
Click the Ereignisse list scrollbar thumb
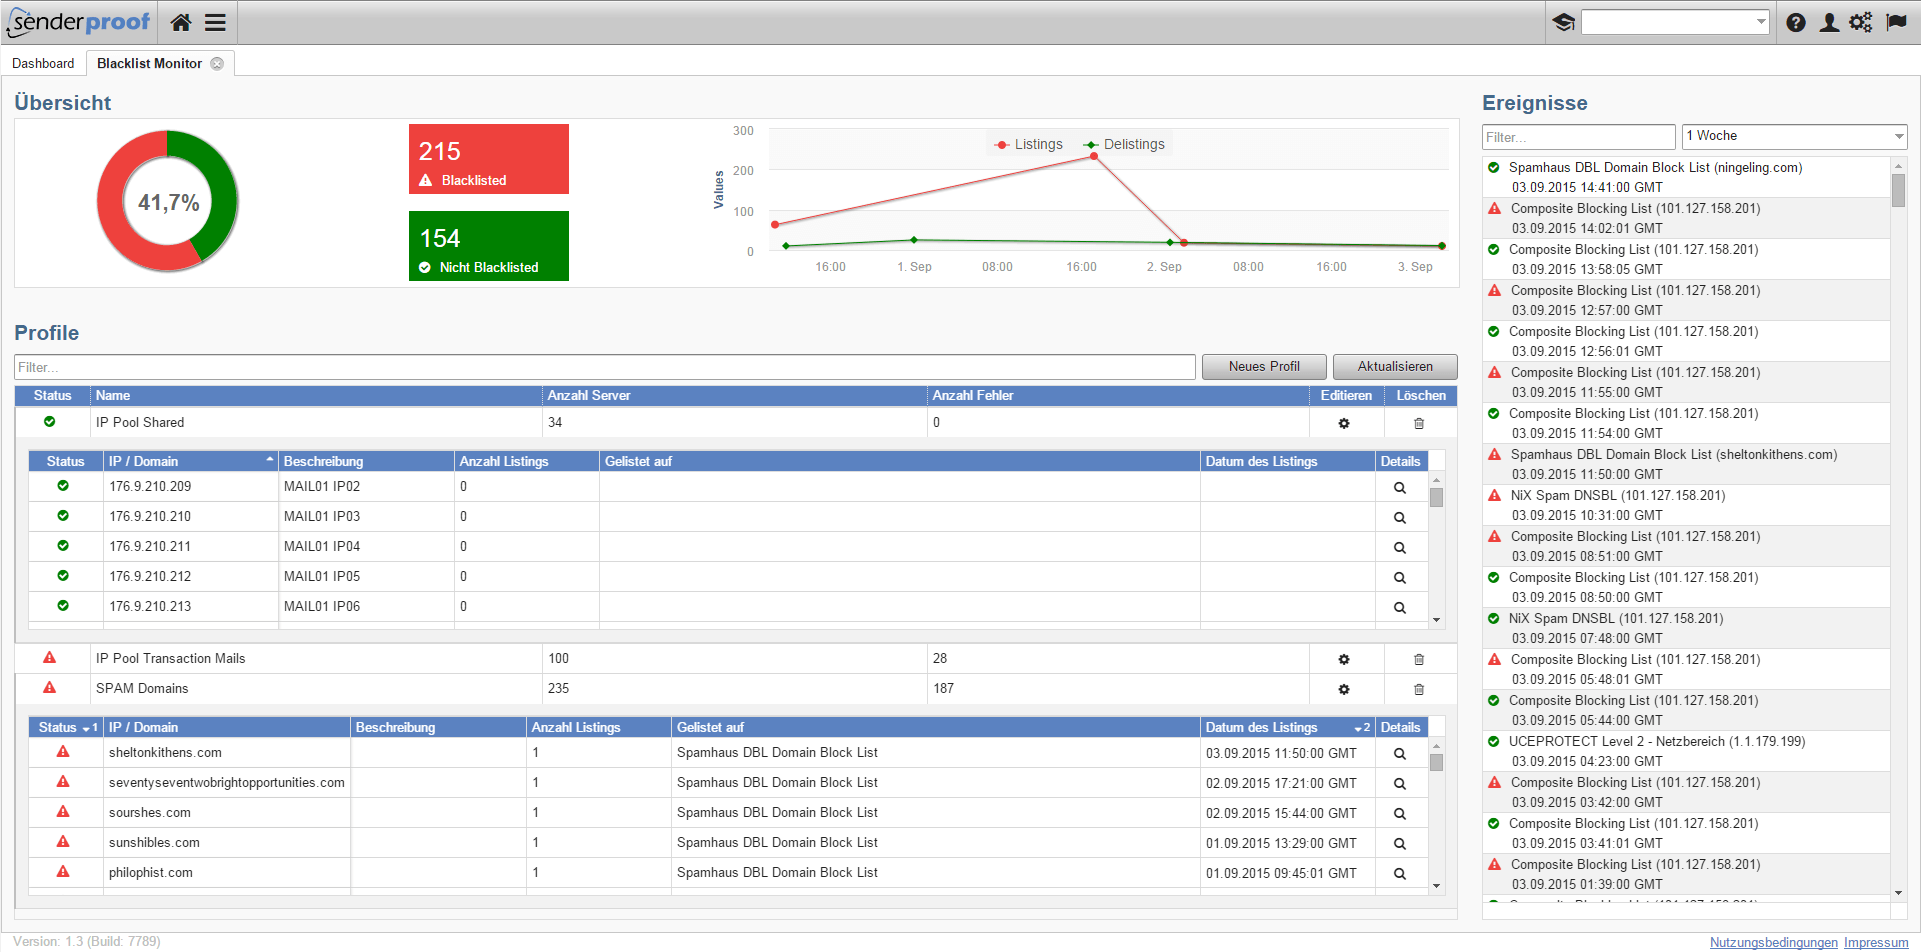pos(1898,190)
